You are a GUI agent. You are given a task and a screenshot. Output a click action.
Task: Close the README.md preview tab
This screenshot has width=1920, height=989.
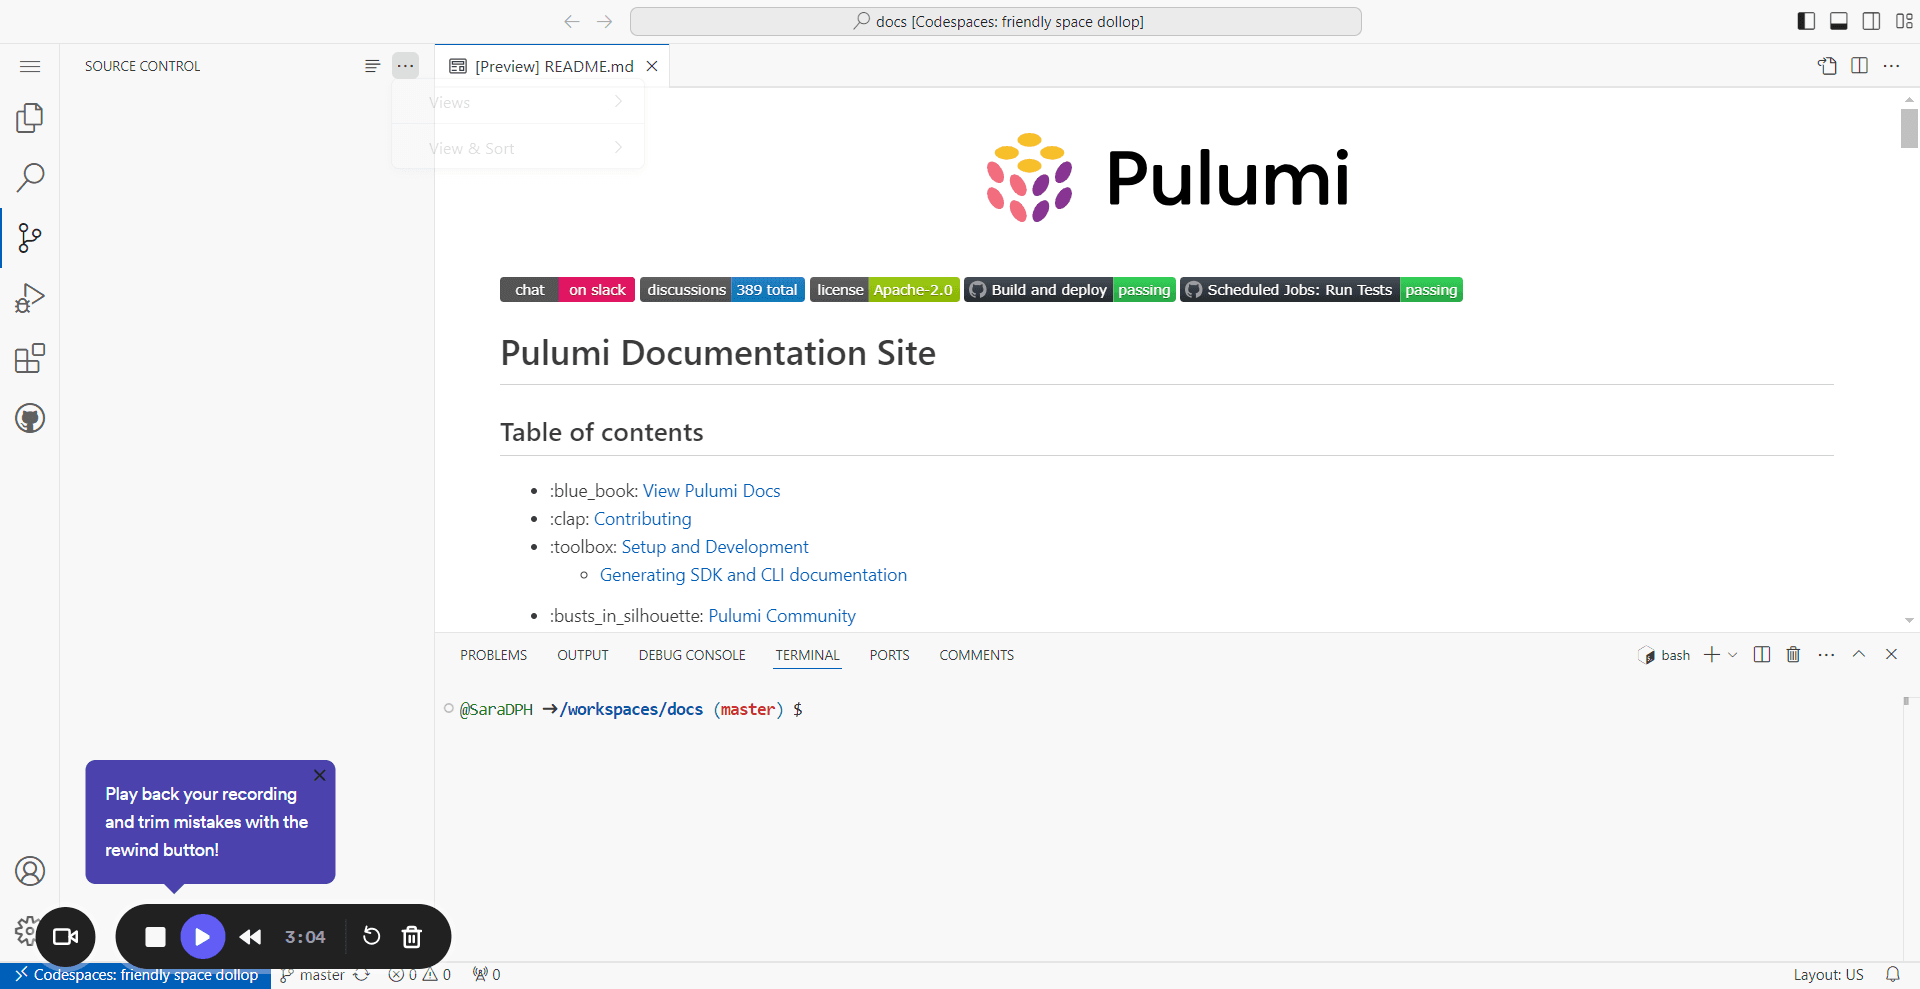tap(652, 66)
